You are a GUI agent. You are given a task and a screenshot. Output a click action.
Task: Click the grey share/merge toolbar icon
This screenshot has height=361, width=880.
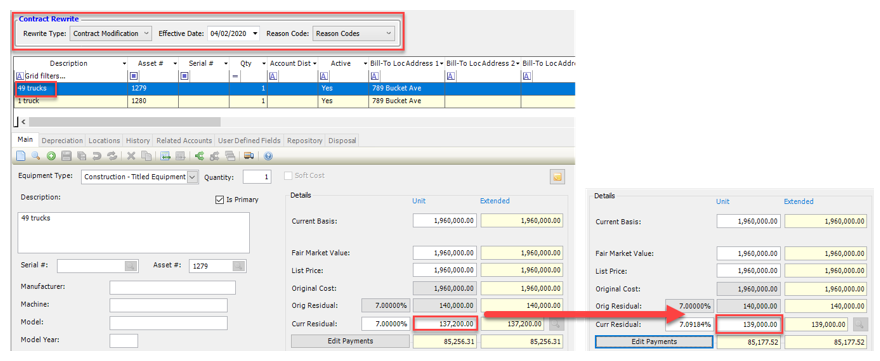point(214,156)
